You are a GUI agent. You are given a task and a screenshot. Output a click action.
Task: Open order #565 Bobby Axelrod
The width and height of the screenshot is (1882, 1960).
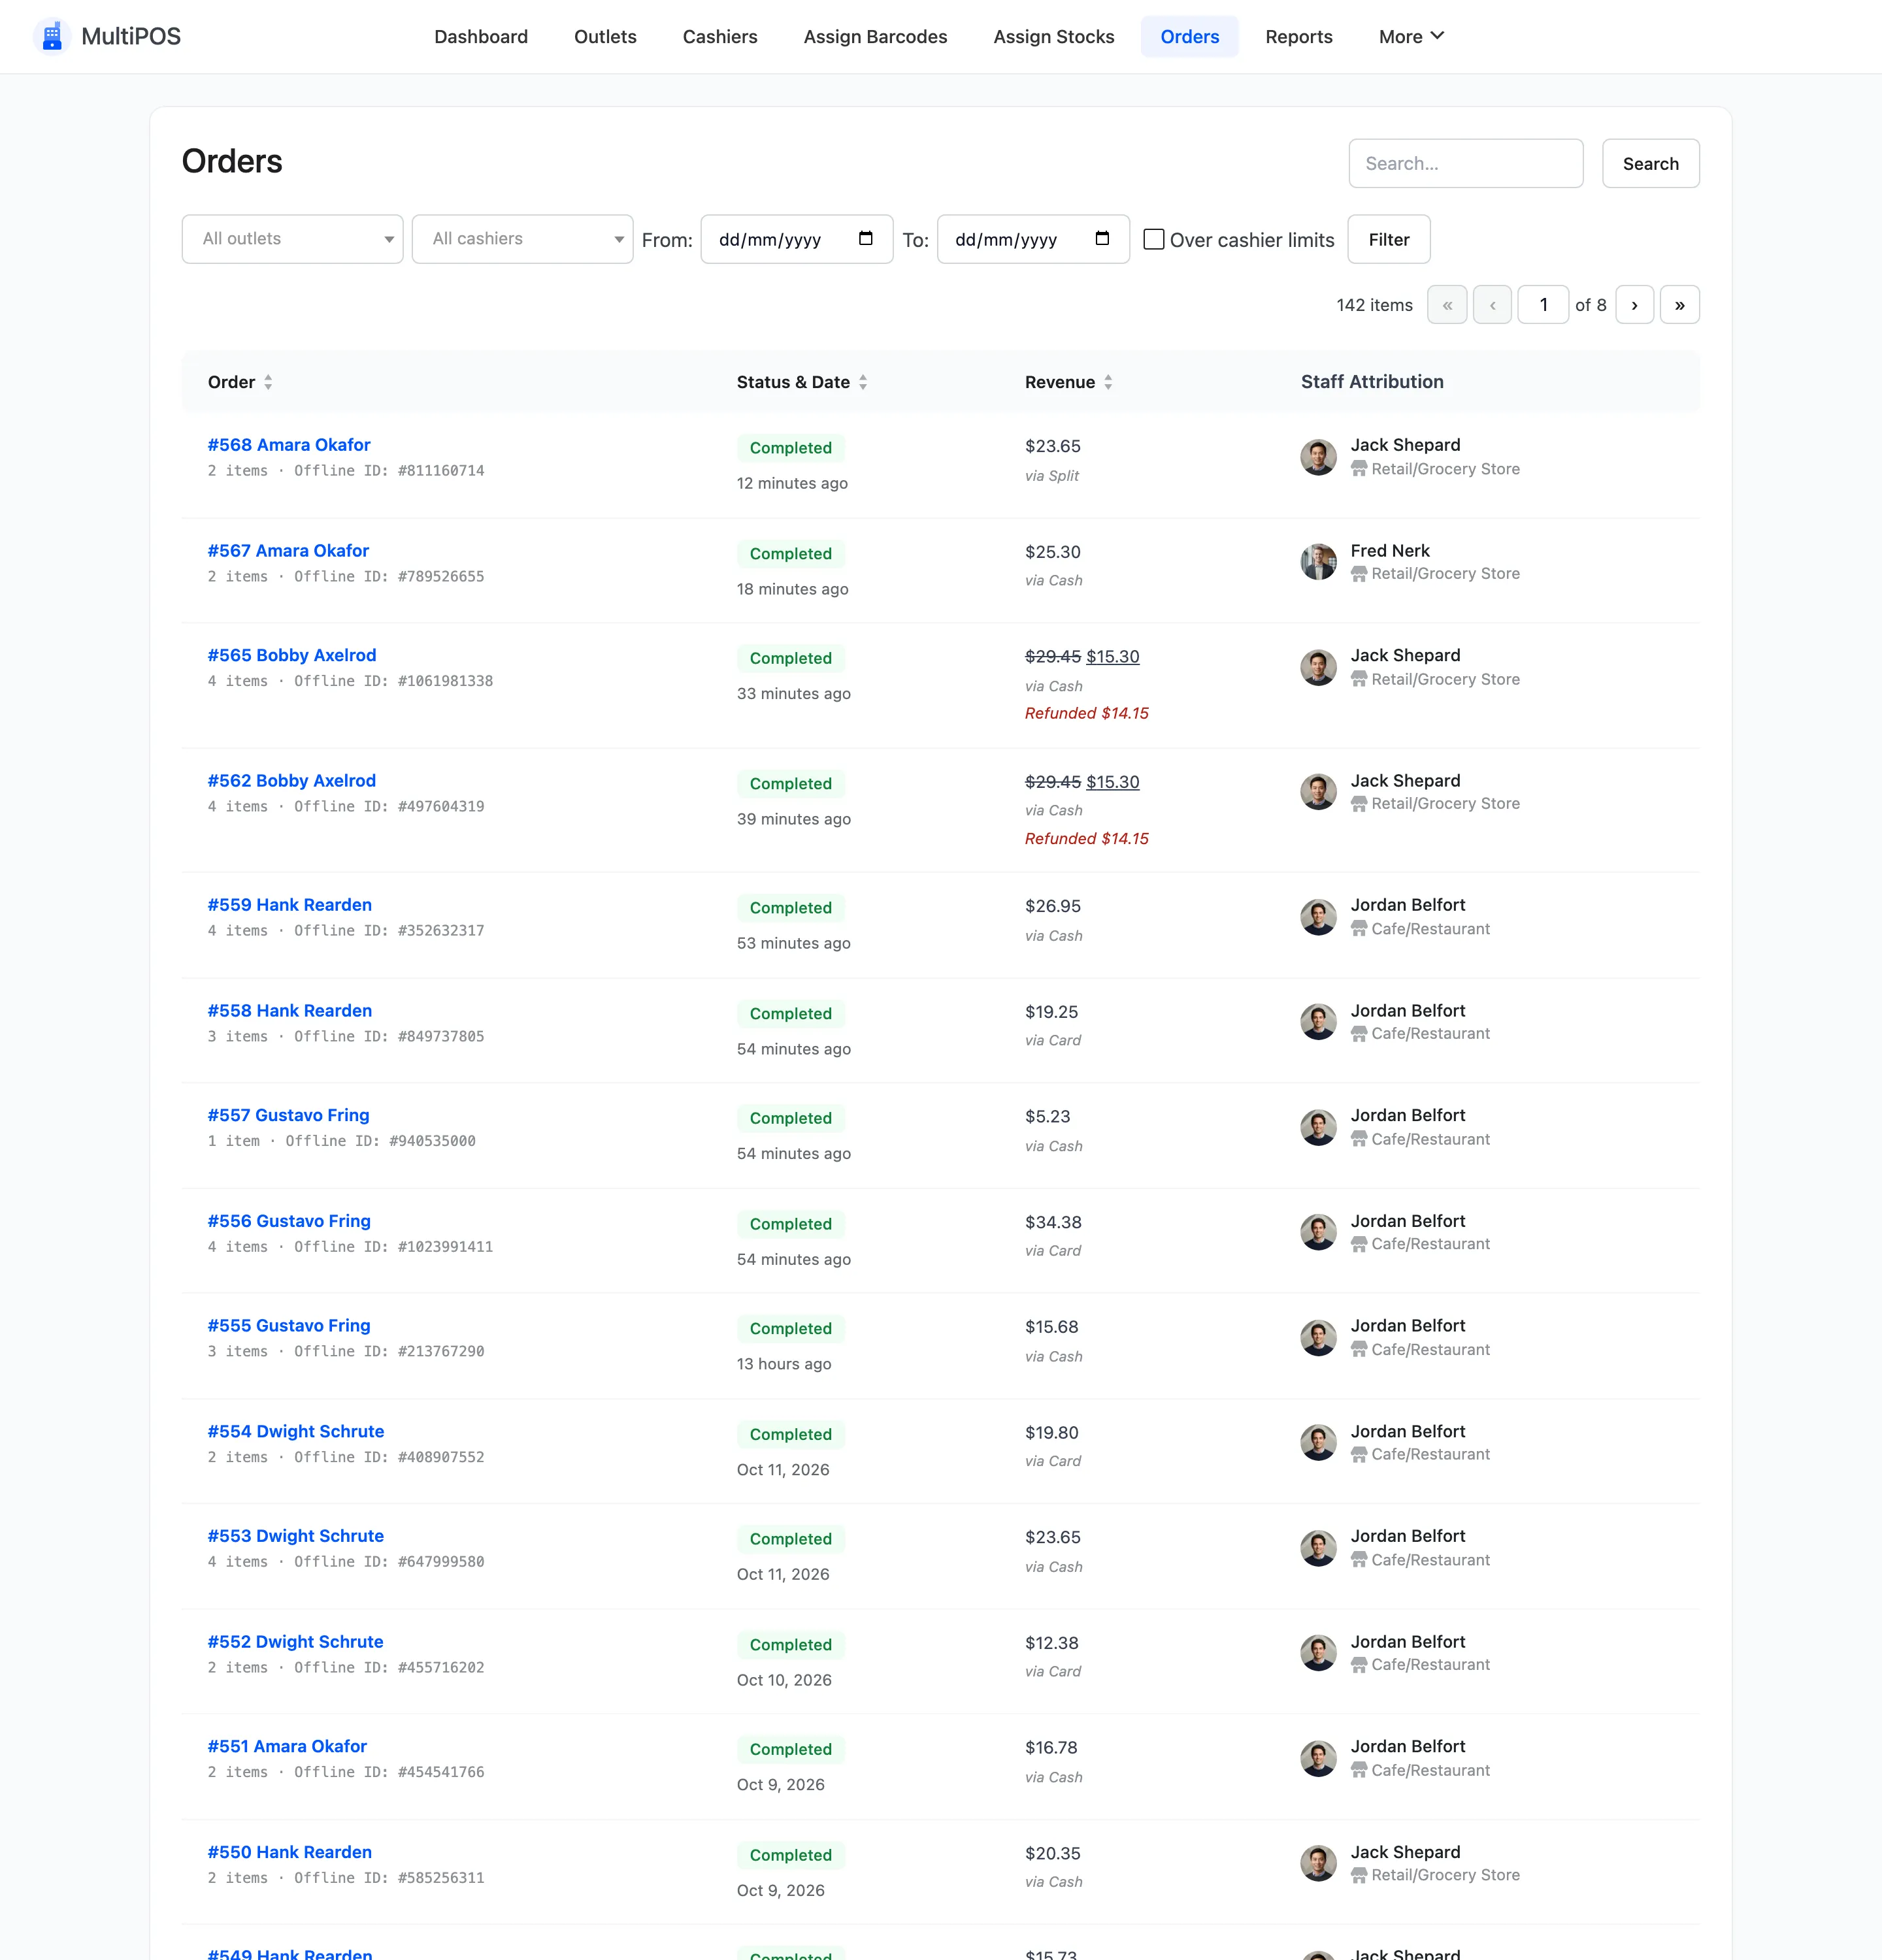tap(292, 655)
